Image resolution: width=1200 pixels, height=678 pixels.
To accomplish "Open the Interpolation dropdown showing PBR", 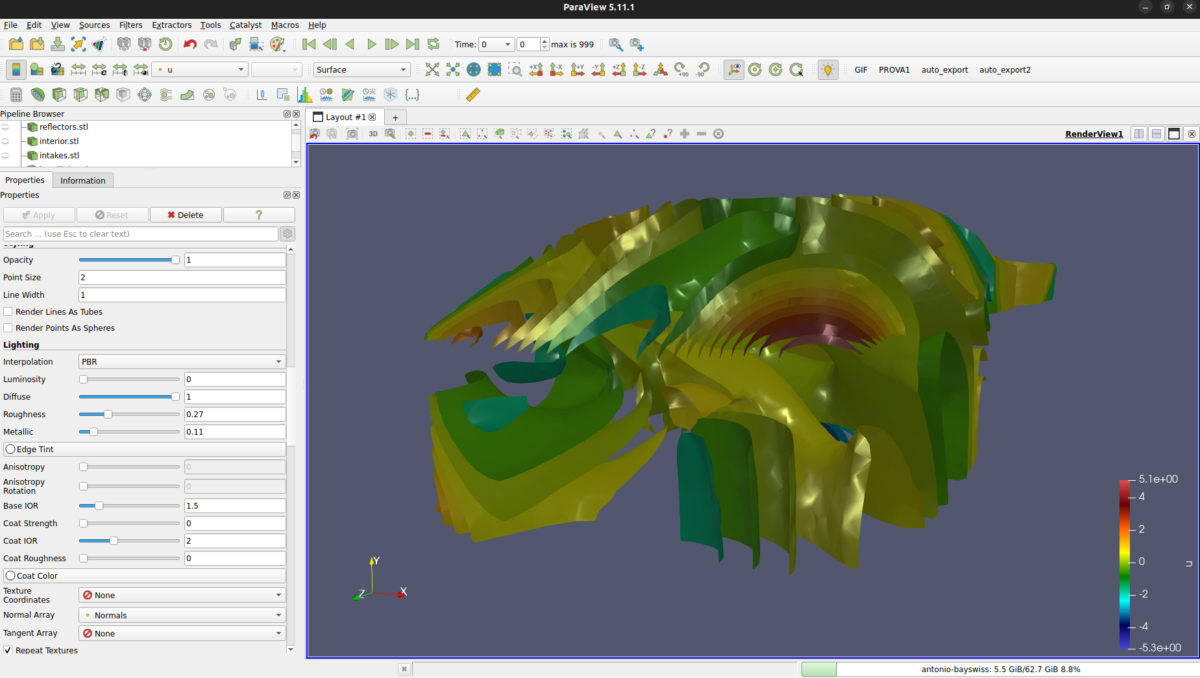I will tap(181, 361).
